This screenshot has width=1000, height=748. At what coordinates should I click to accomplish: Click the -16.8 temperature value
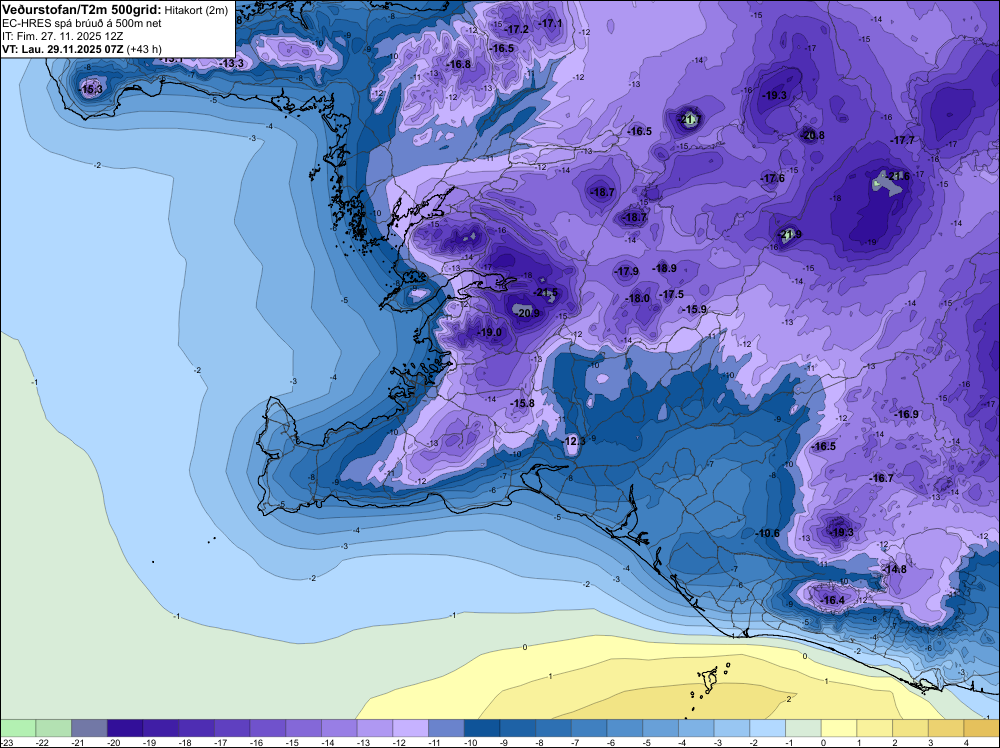pos(459,64)
